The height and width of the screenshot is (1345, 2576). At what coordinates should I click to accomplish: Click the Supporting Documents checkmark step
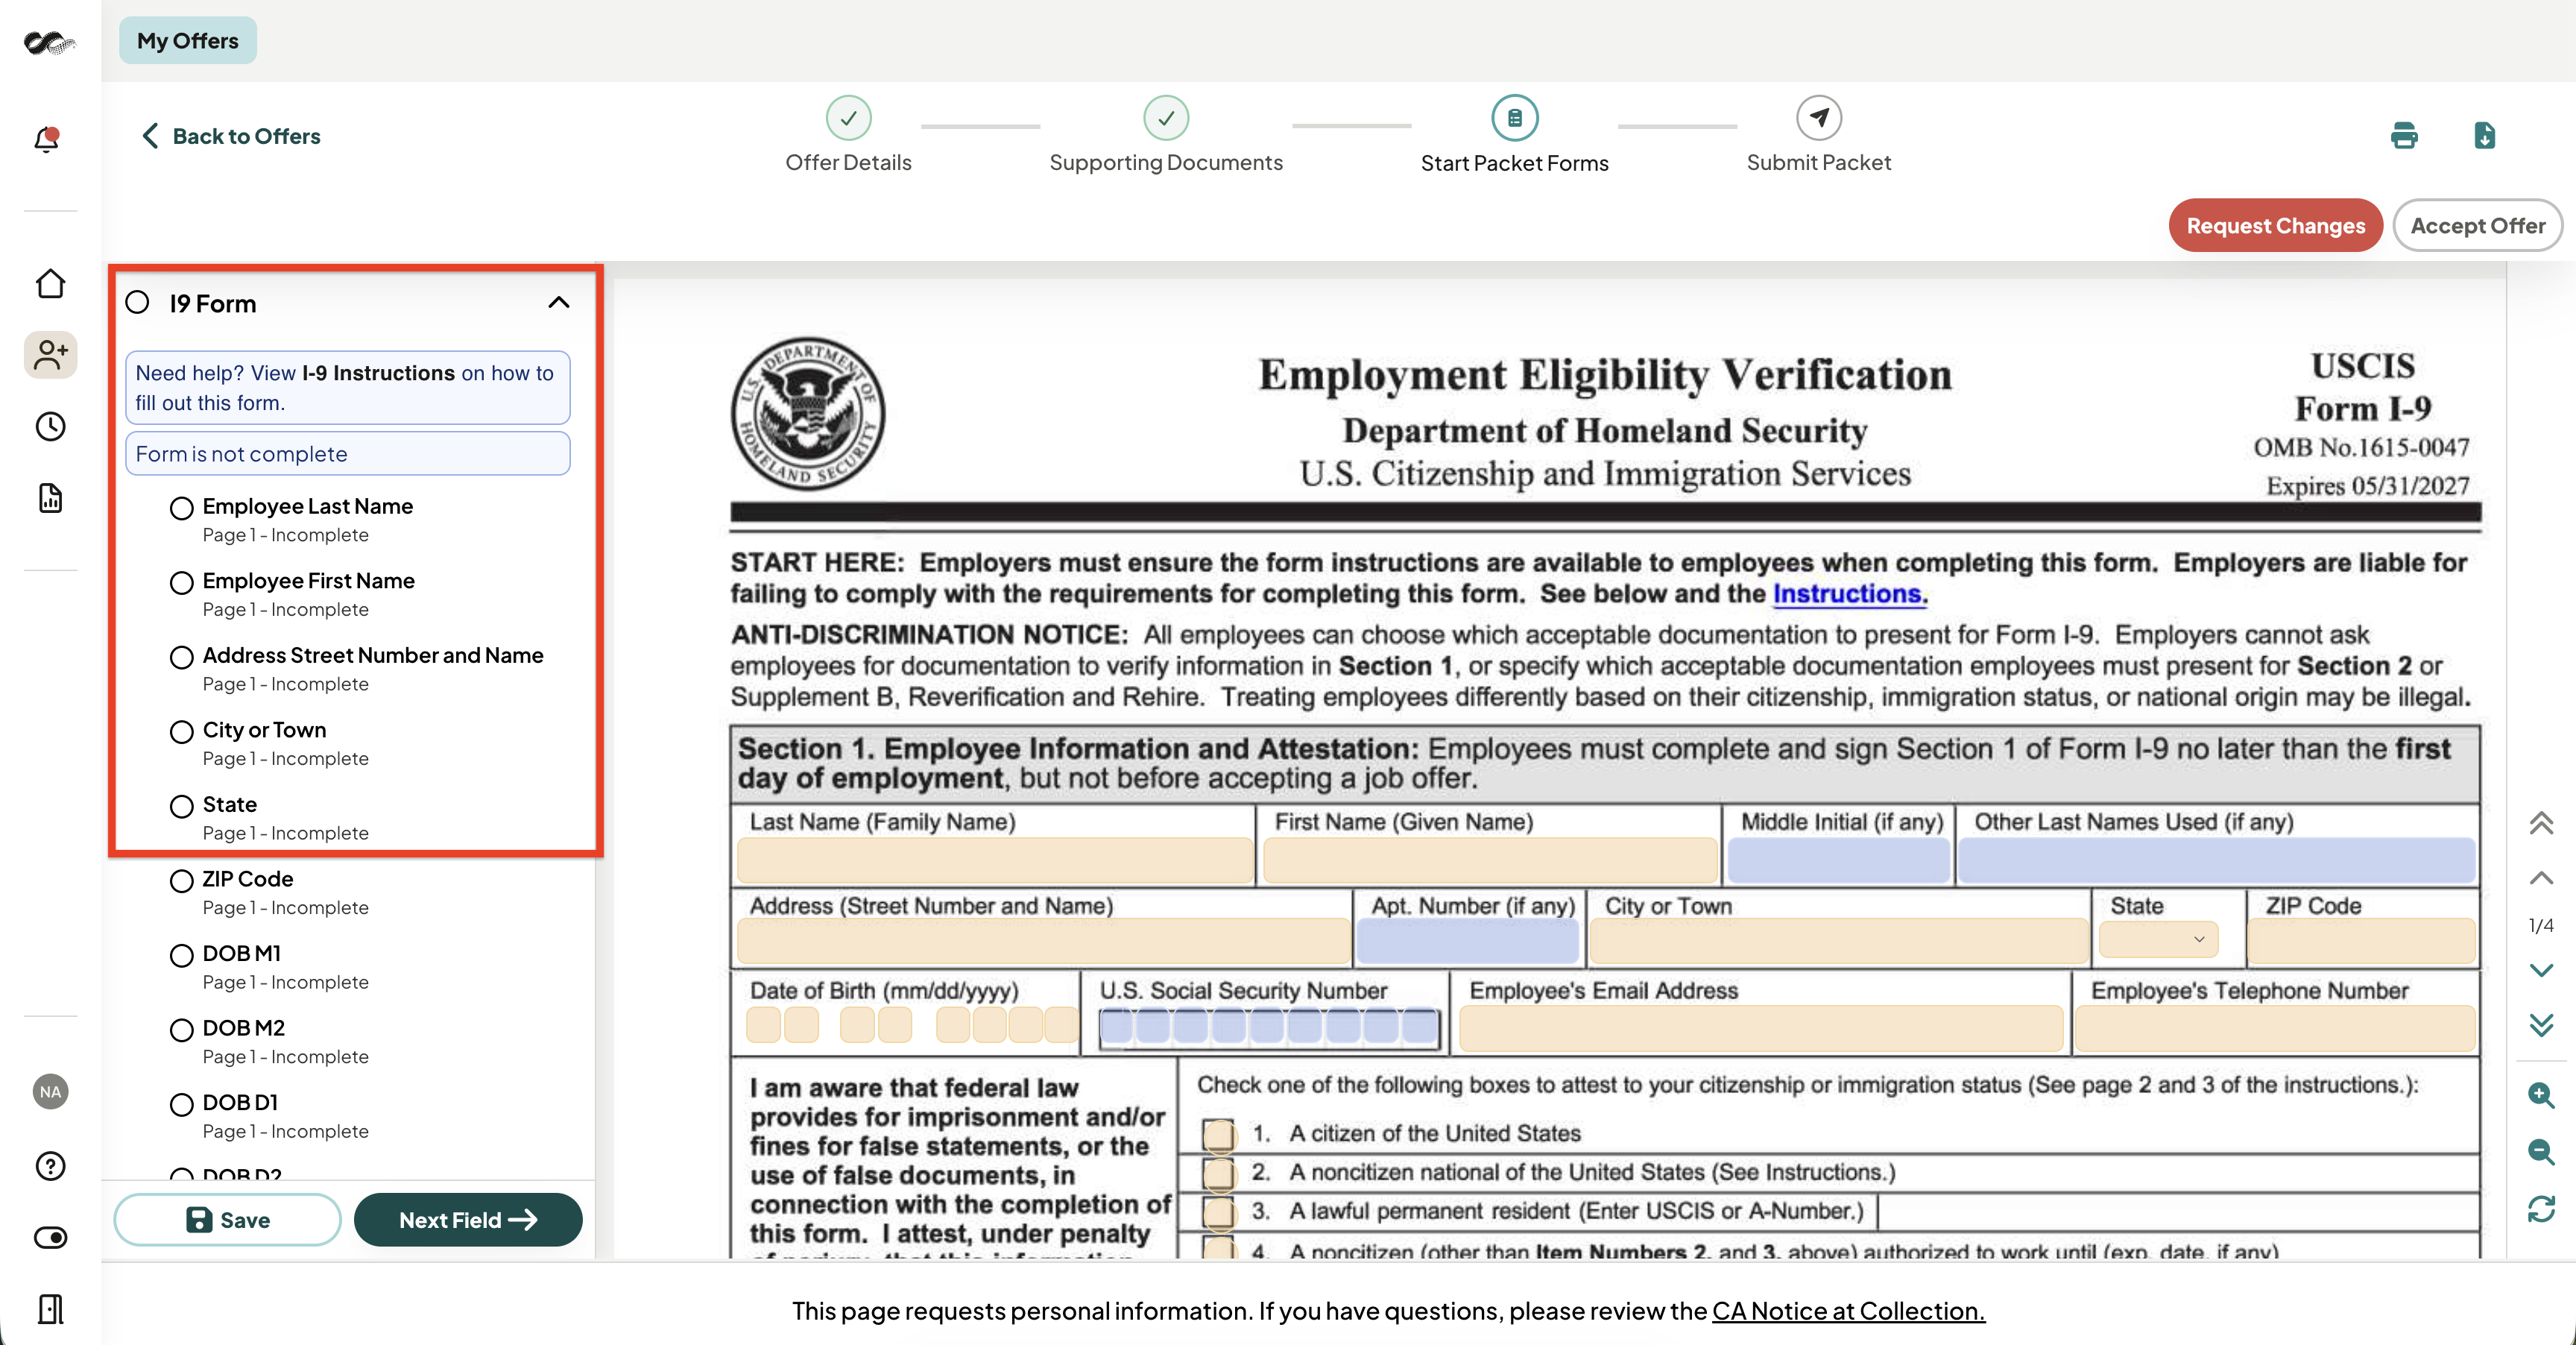[x=1166, y=118]
